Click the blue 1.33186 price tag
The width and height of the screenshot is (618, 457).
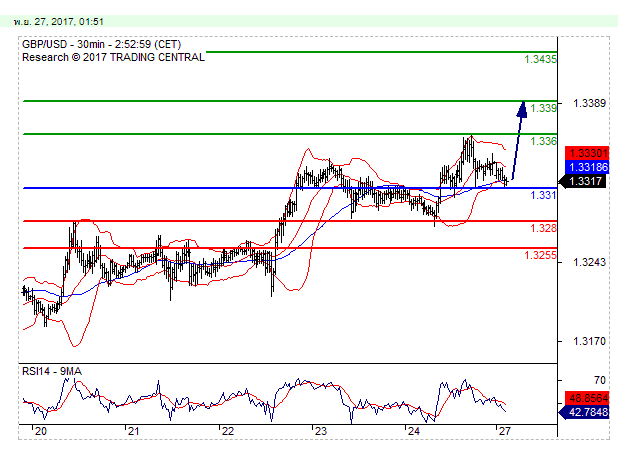click(x=587, y=167)
